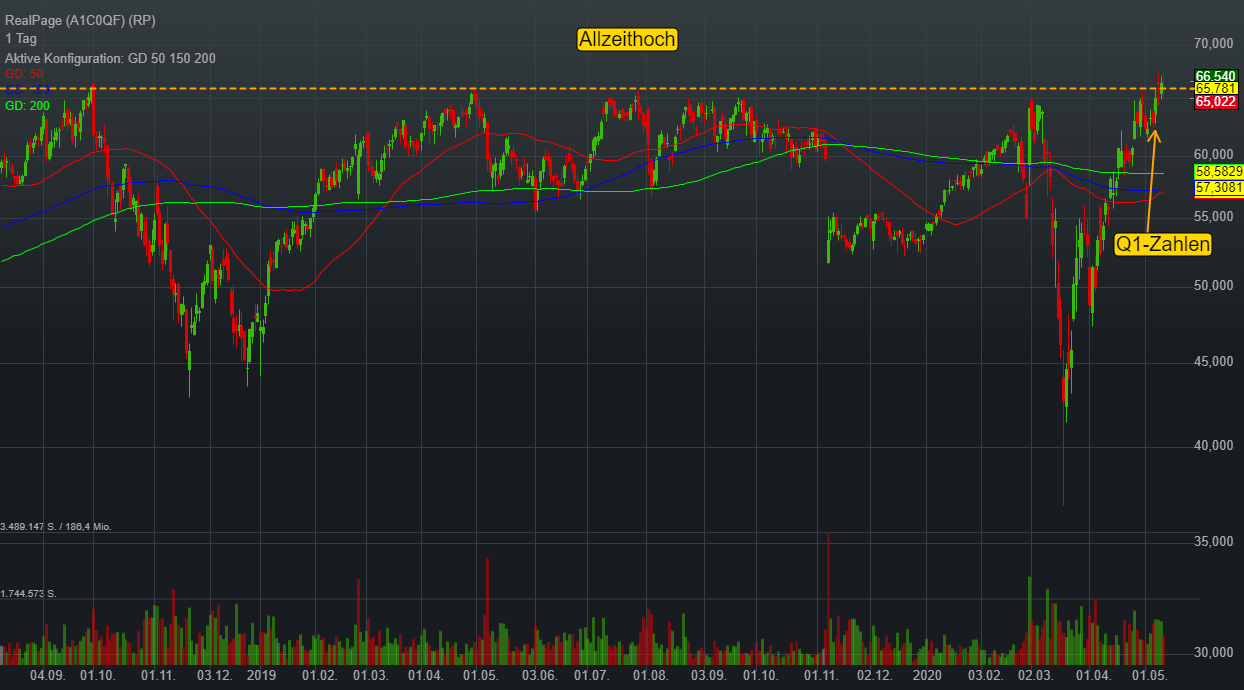Click the 04.09. date label
Viewport: 1244px width, 690px height.
coord(47,676)
